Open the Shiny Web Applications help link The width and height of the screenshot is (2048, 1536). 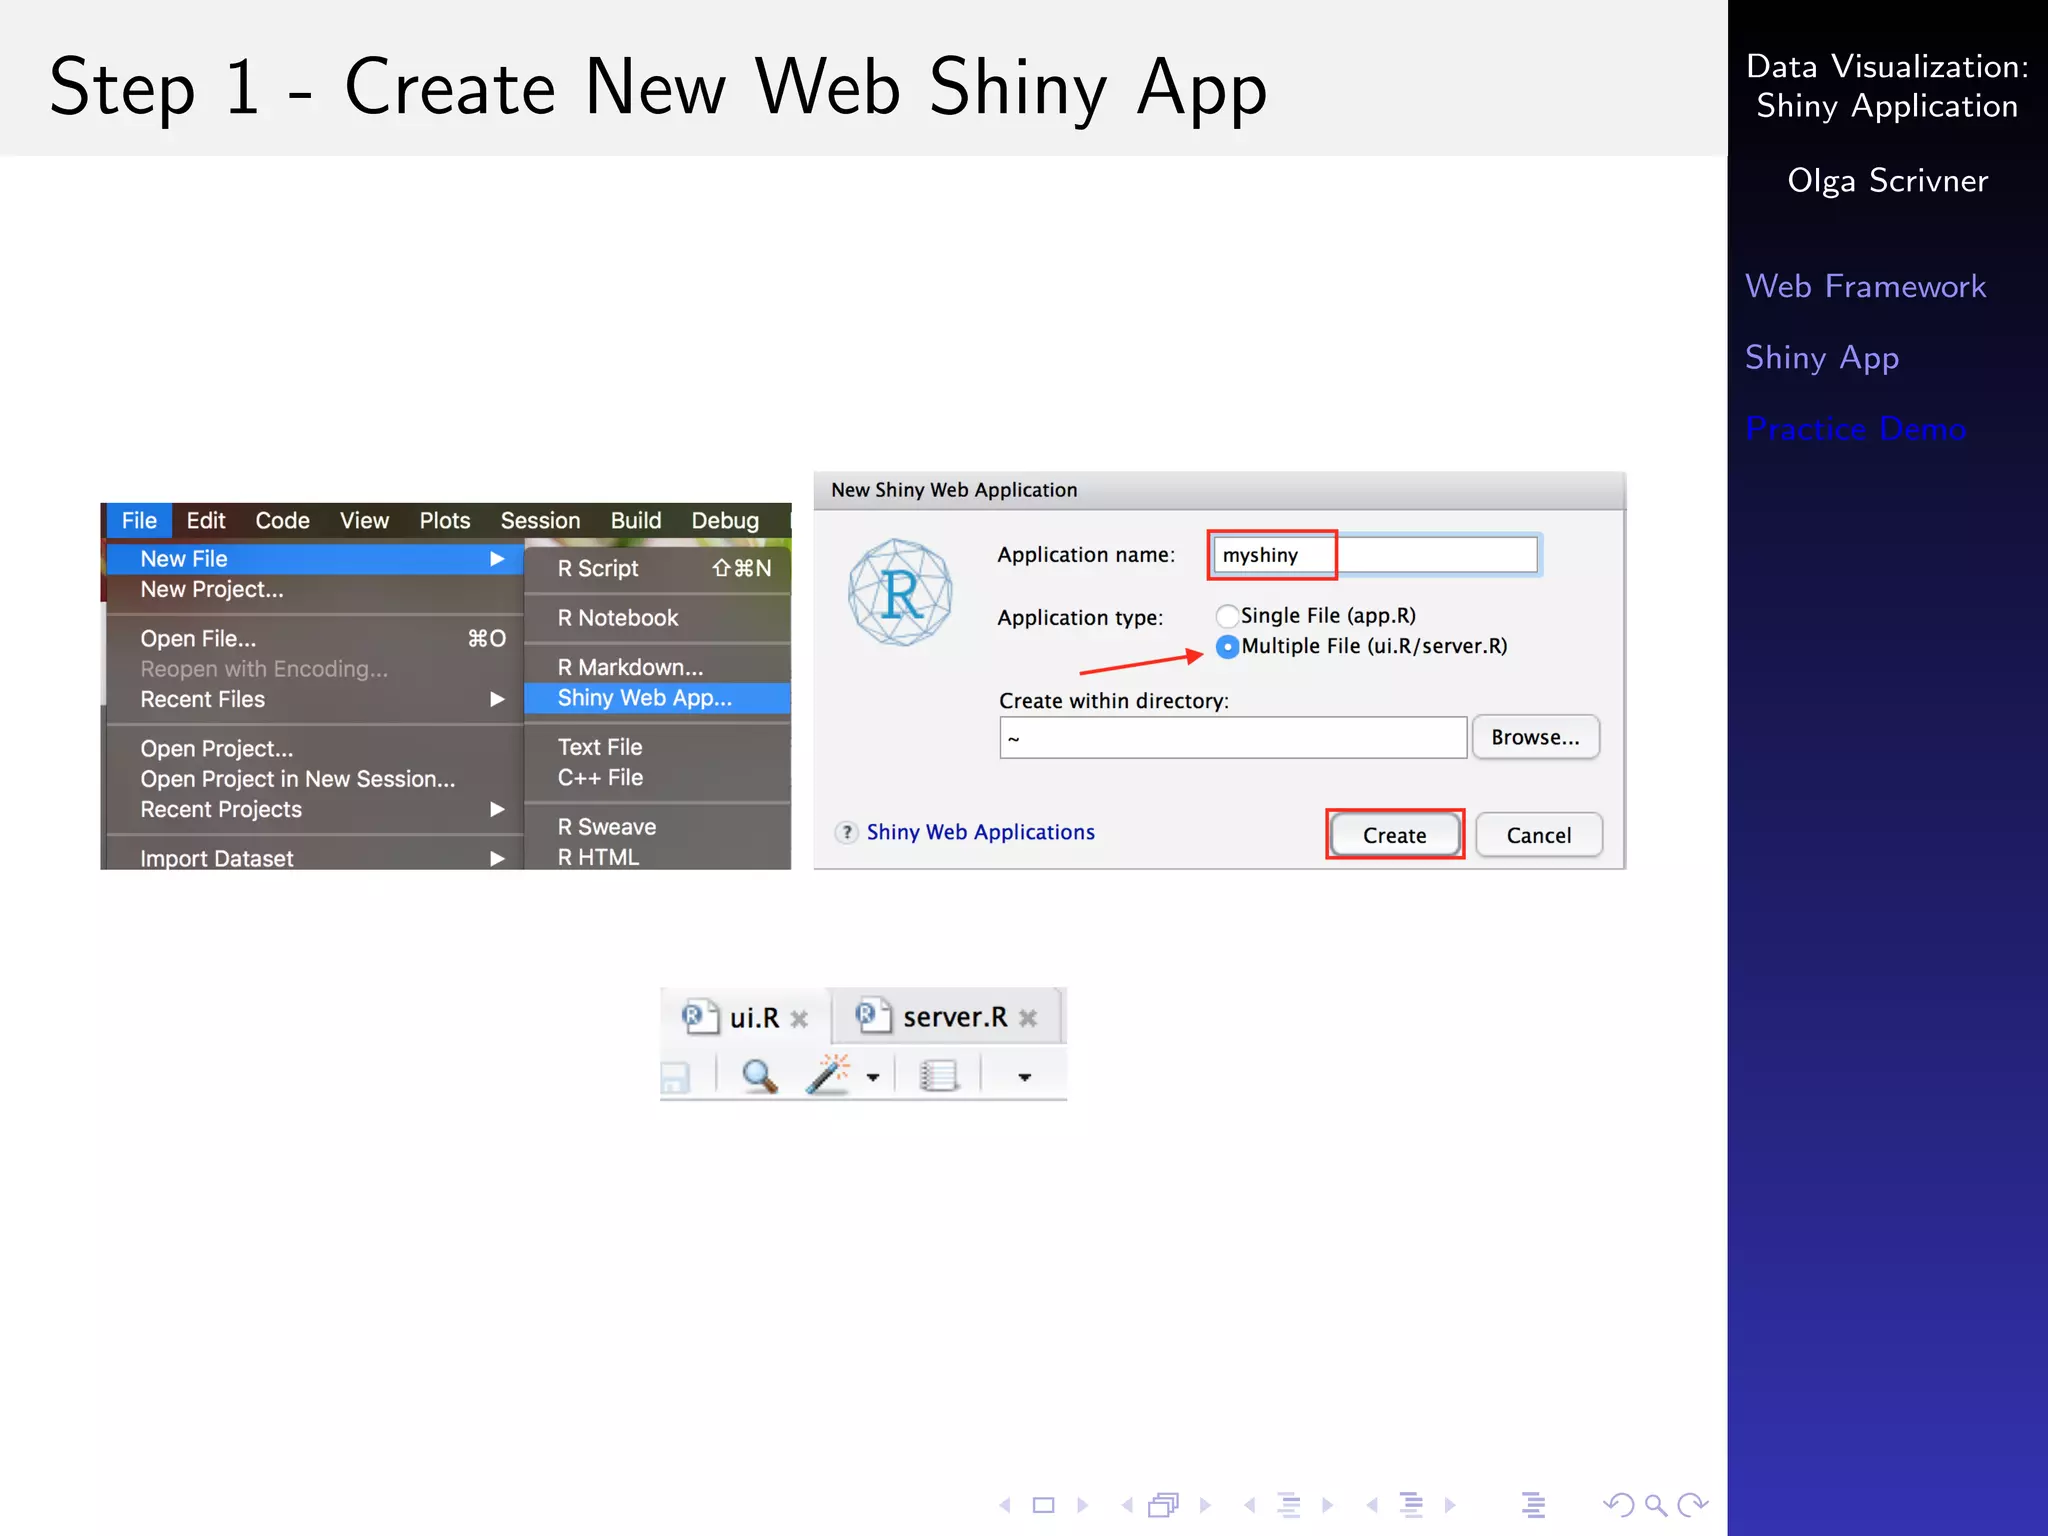(981, 832)
